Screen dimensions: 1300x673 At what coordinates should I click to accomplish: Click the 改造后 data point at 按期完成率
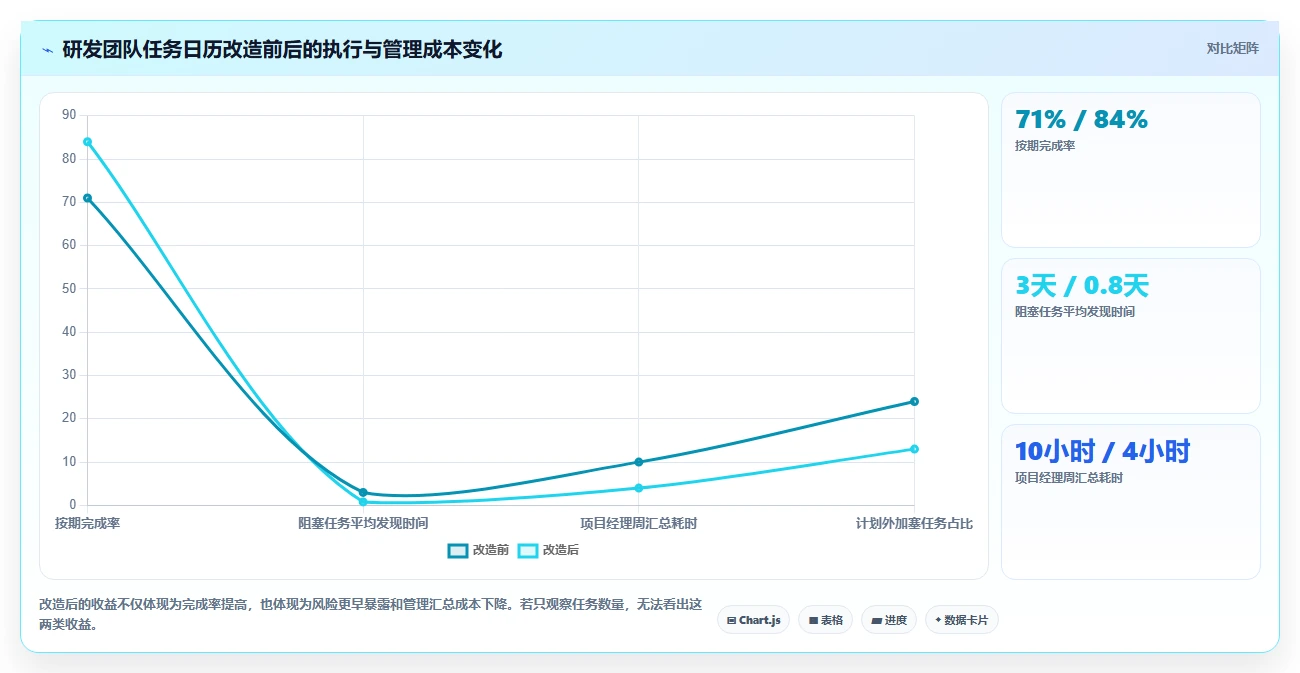click(x=88, y=142)
